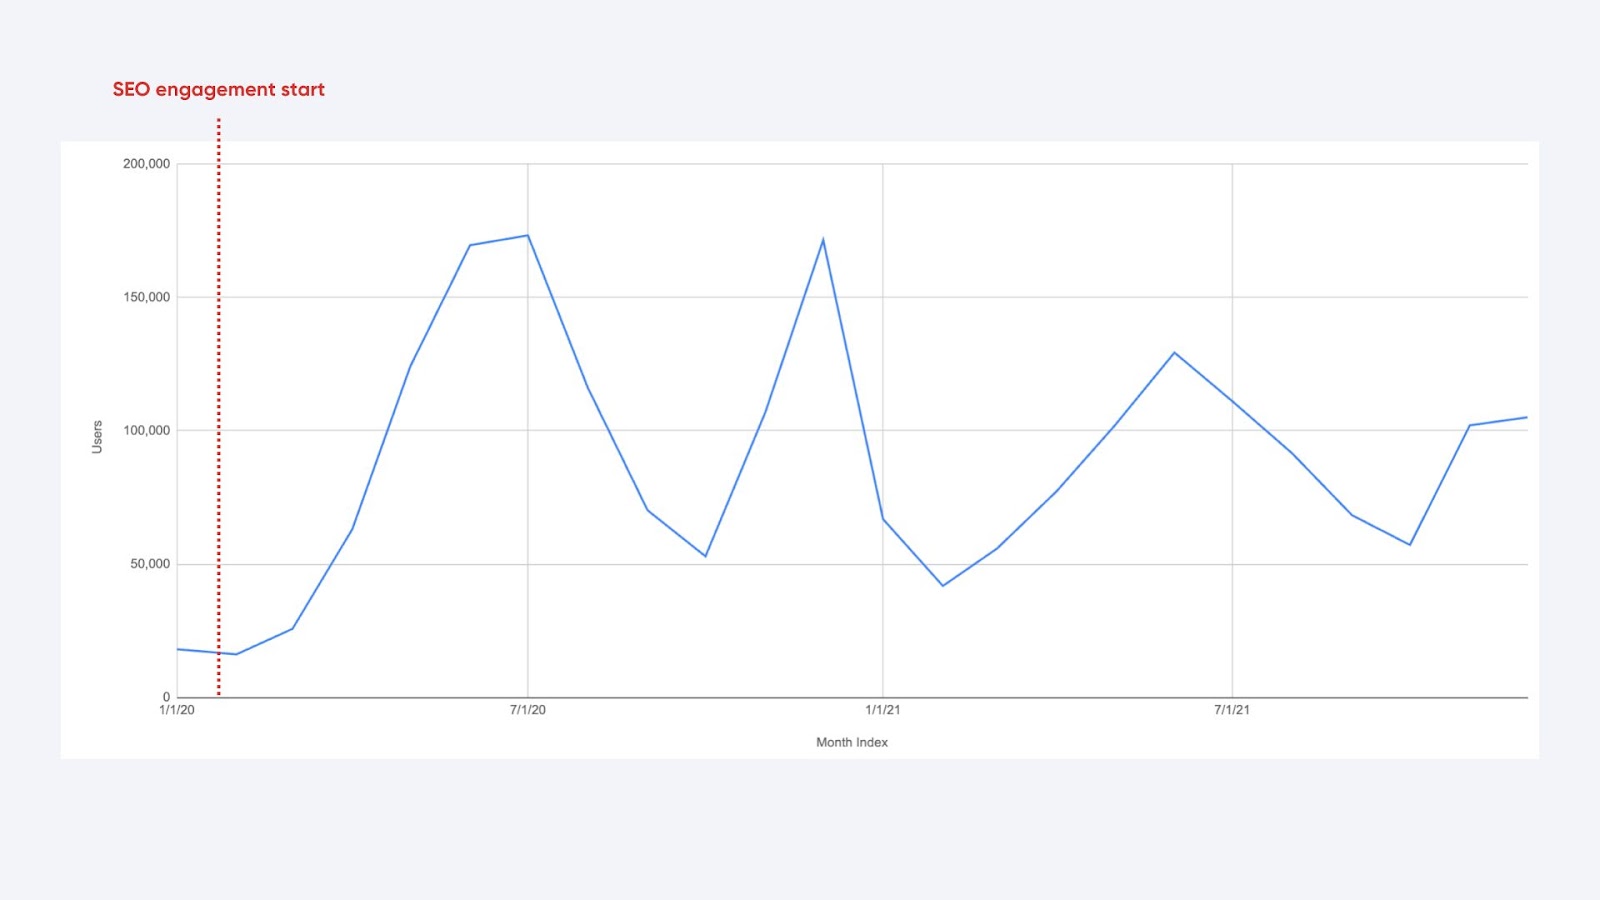Click the 7/1/20 x-axis date label

point(528,710)
